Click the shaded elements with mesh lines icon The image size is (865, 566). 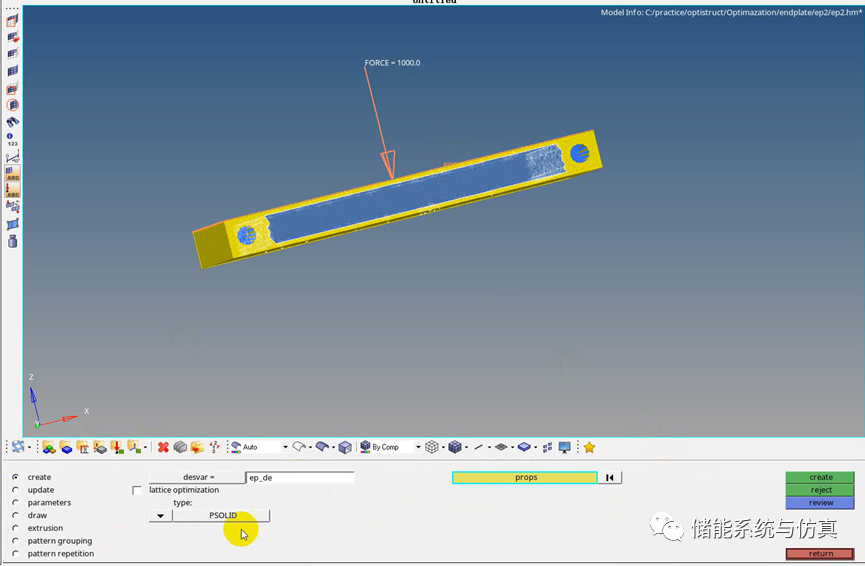(455, 447)
